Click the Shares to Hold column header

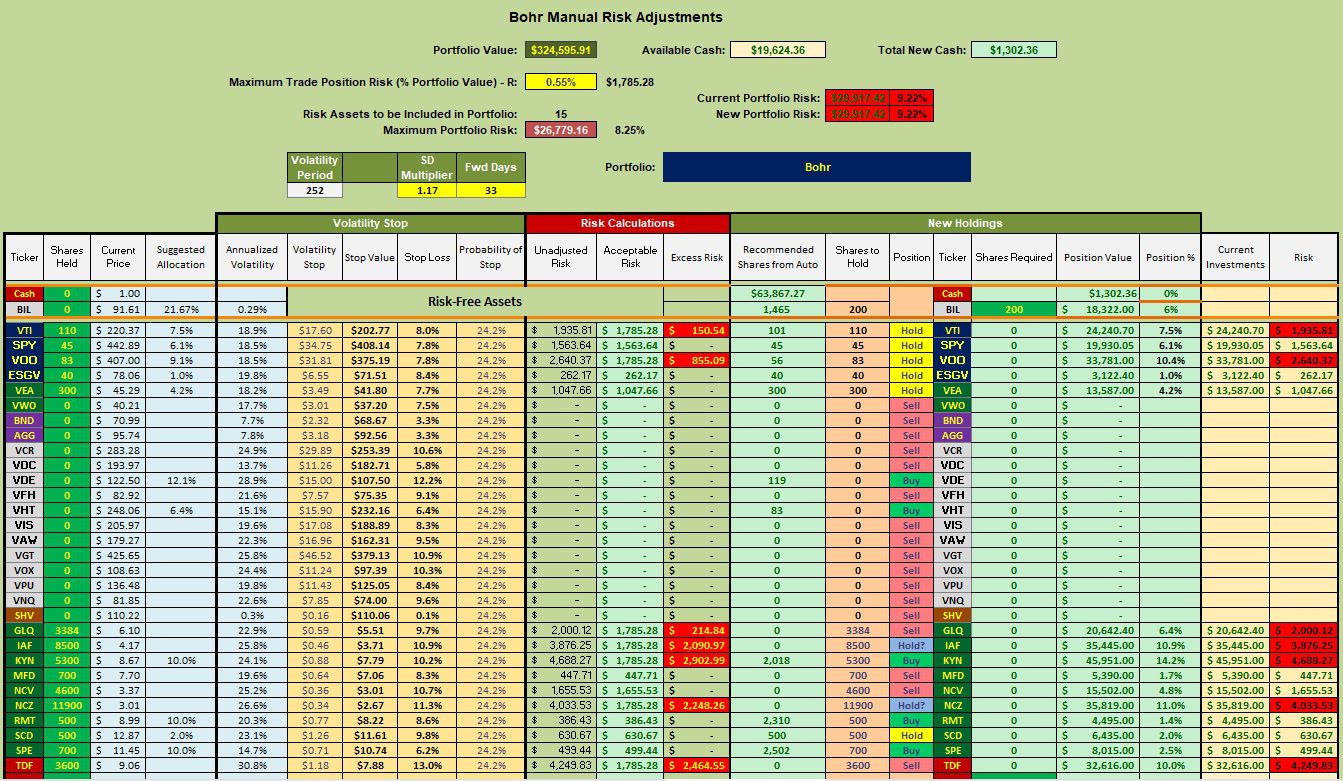click(857, 257)
